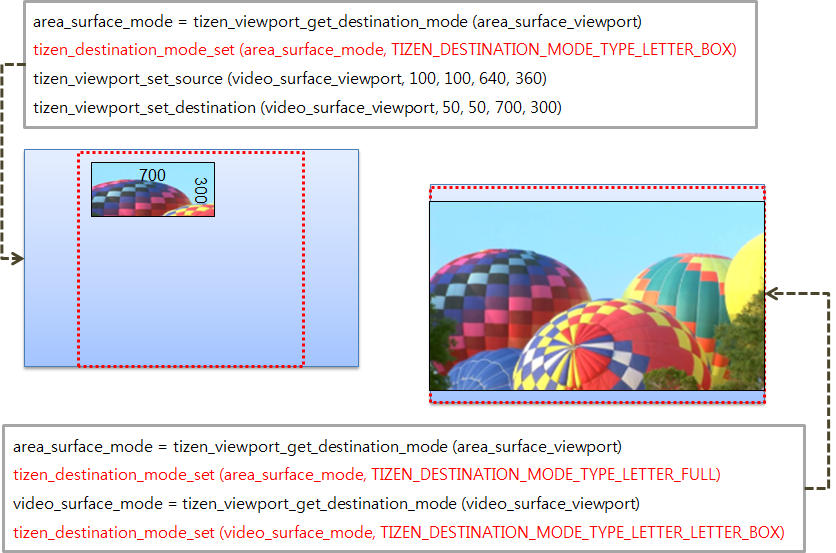Select the red TIZEN_DESTINATION_MODE_TYPE_LETTER_BOX line
The image size is (836, 553).
(x=385, y=49)
